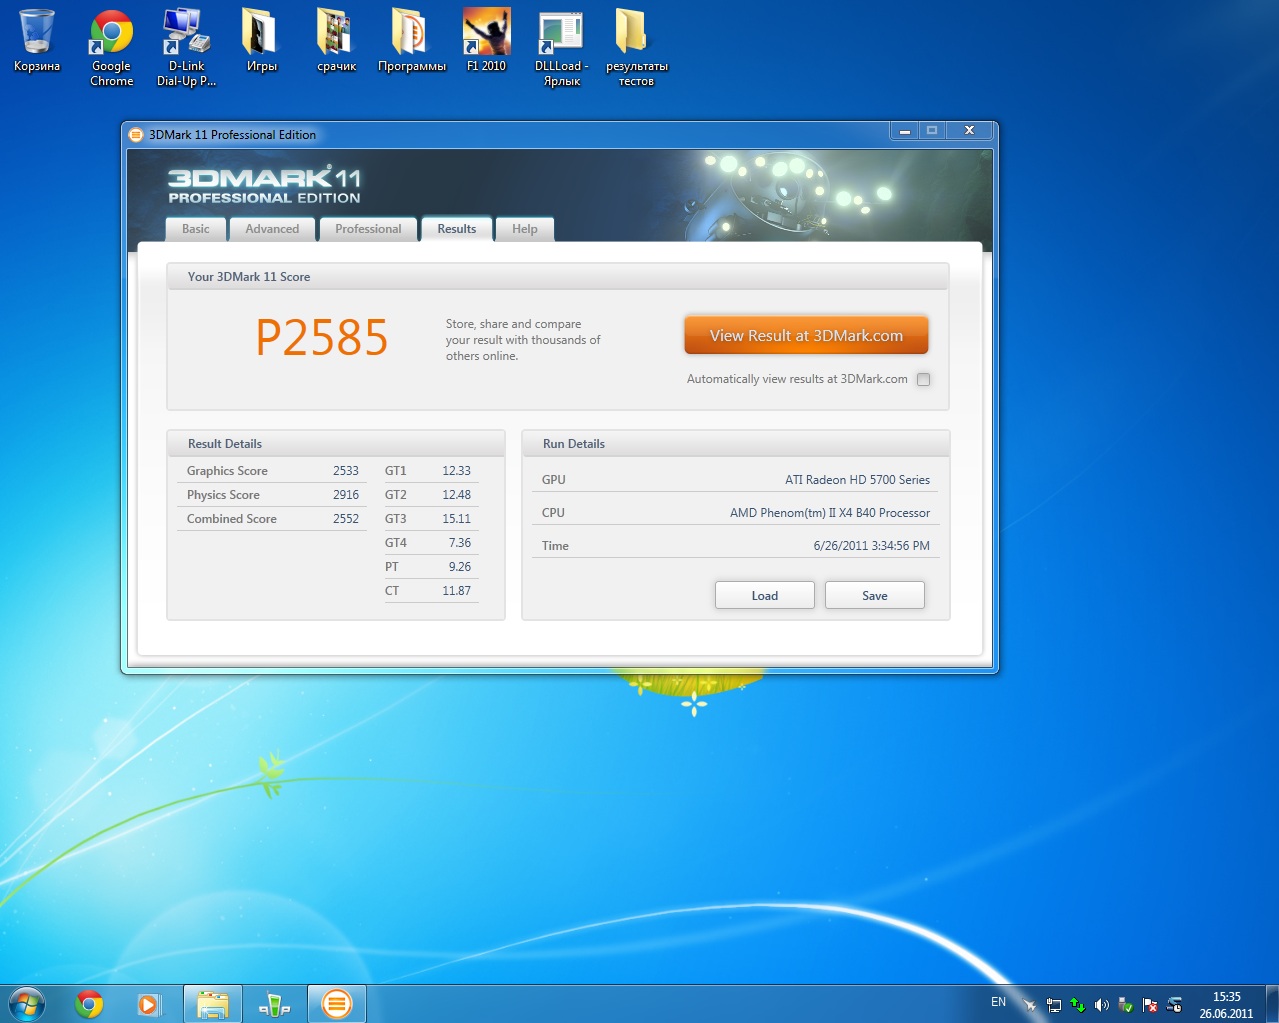The height and width of the screenshot is (1023, 1279).
Task: Click the GT3 value 15.11
Action: (x=456, y=519)
